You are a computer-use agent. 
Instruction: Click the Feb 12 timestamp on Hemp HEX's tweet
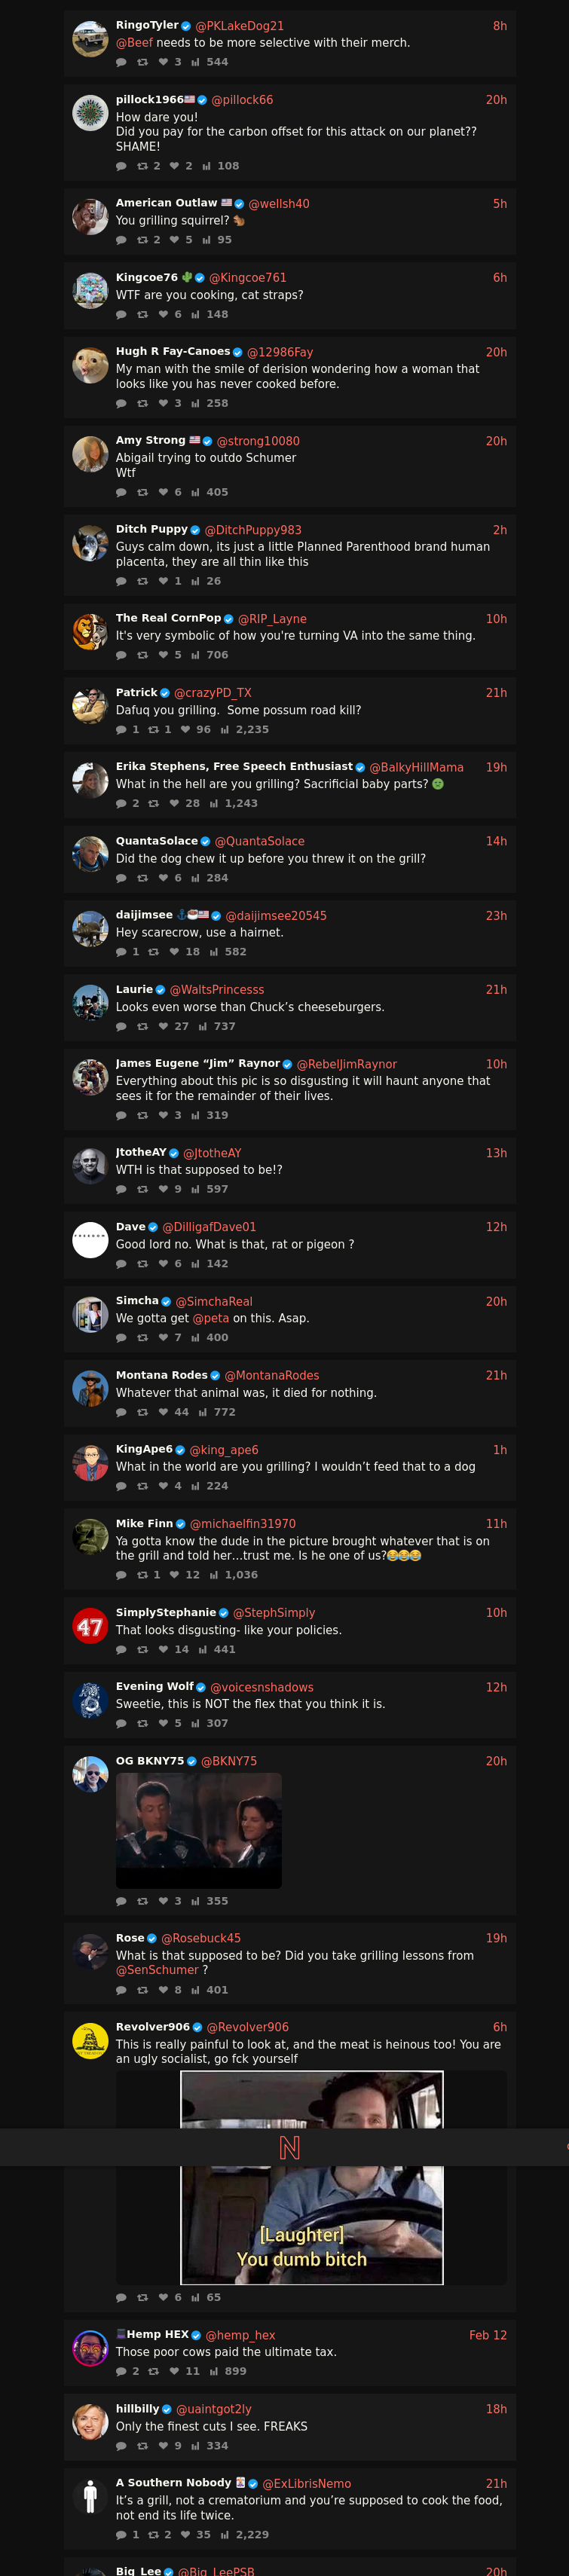487,2335
